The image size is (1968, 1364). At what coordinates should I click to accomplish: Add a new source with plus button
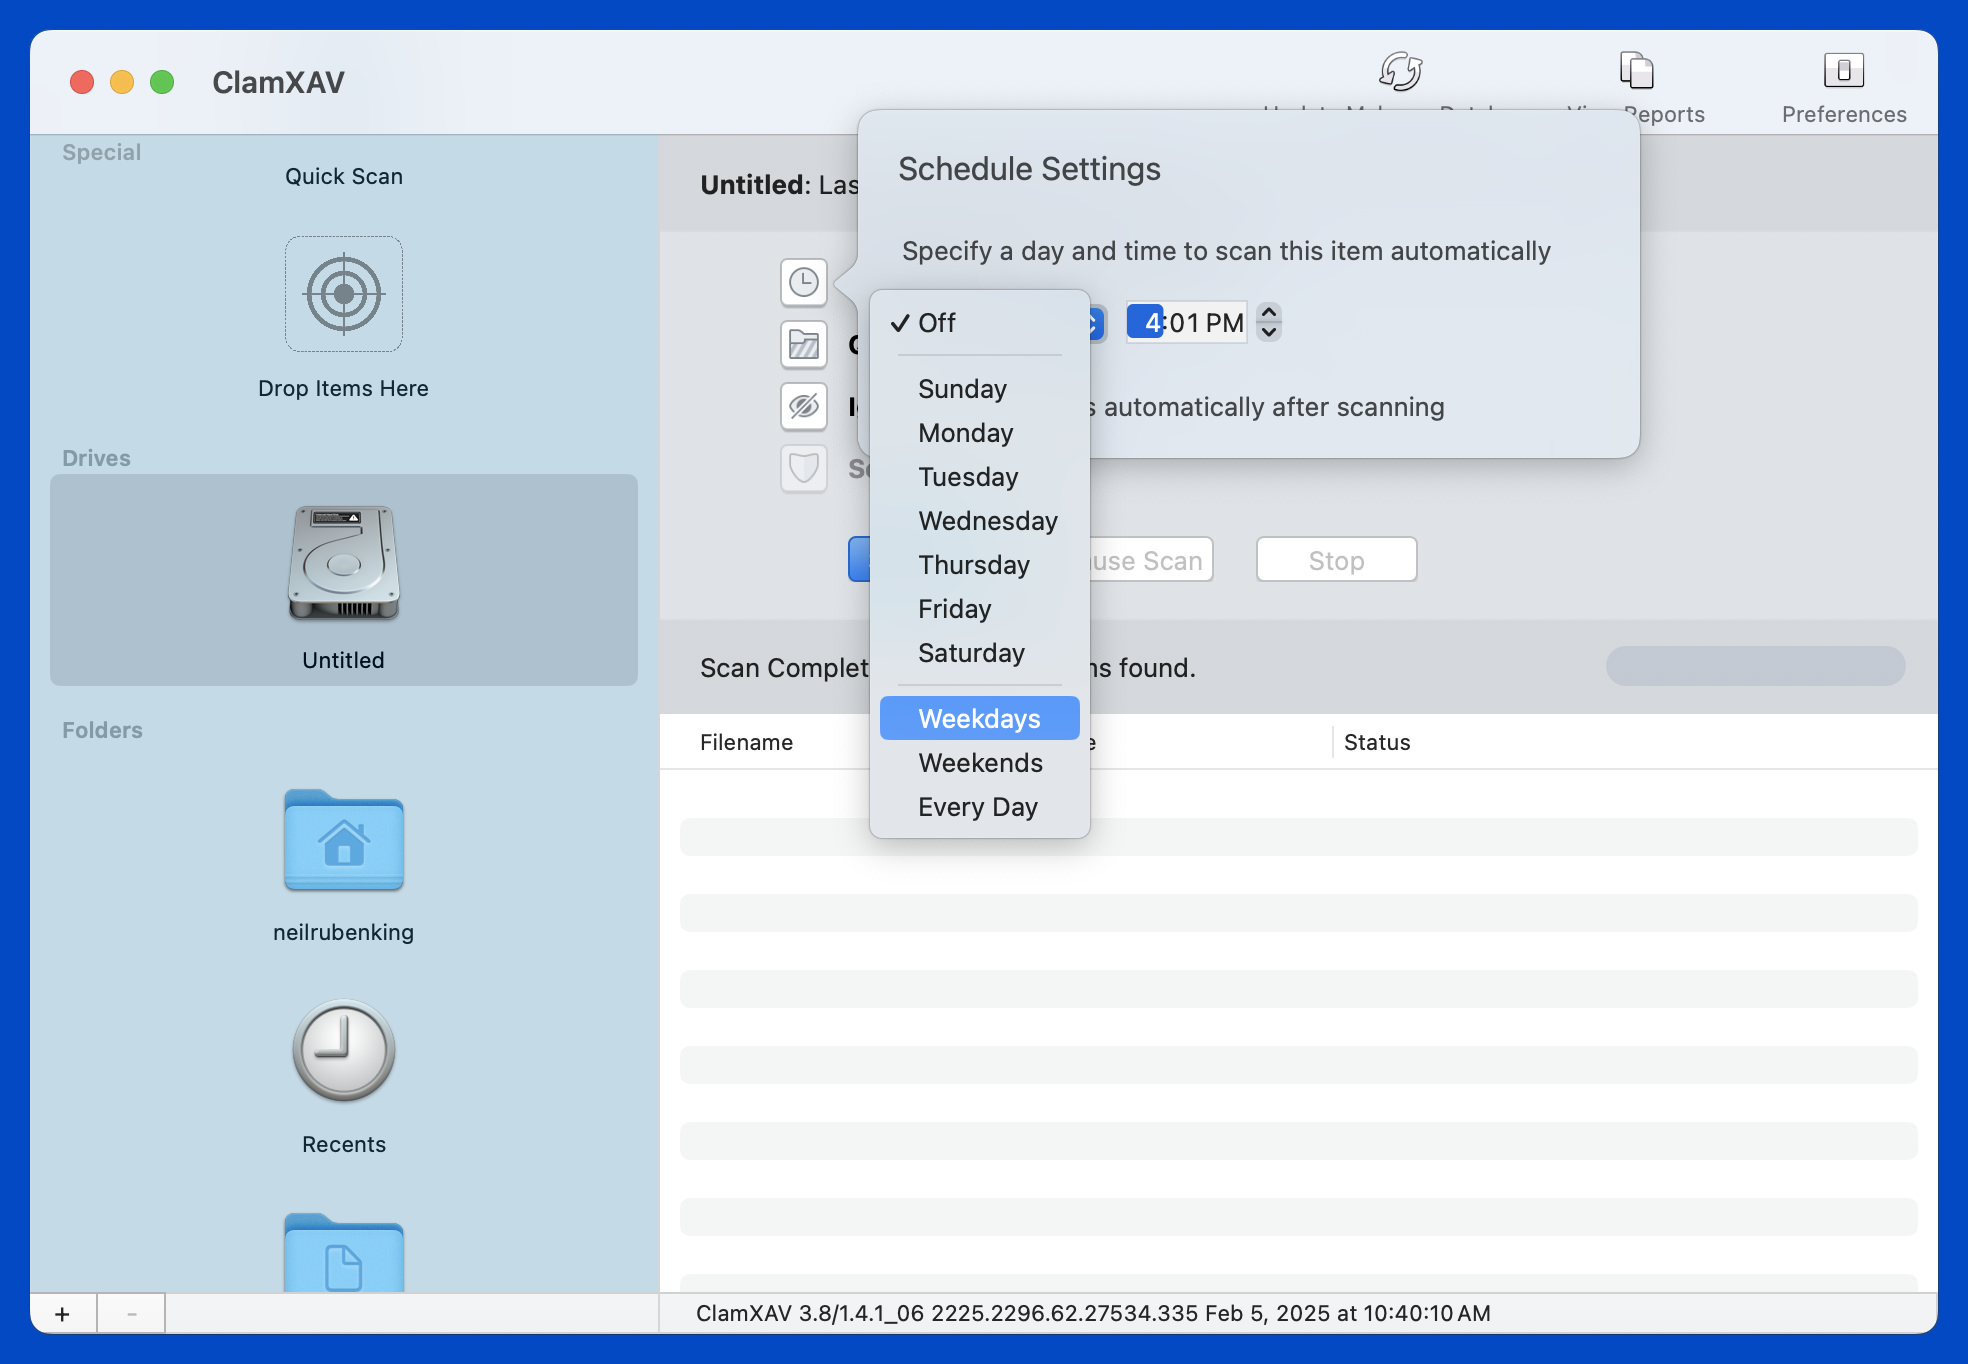pos(63,1314)
